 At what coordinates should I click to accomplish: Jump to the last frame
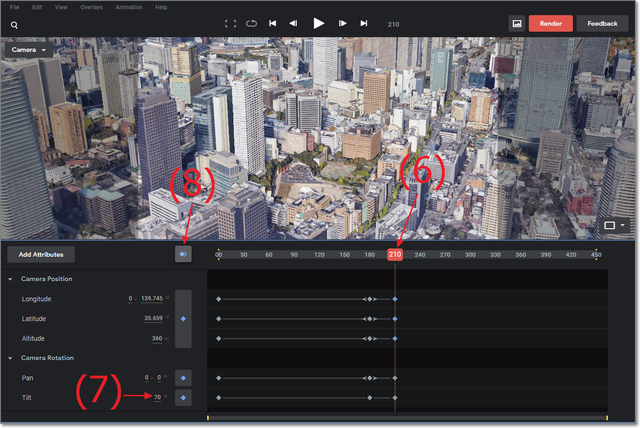(x=364, y=23)
